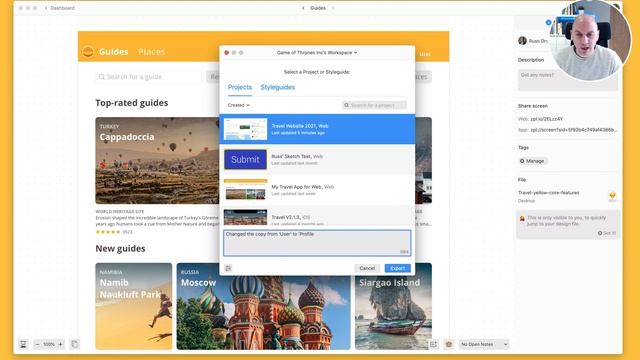This screenshot has width=640, height=360.
Task: Select Travel Website 2021 project row
Action: pyautogui.click(x=317, y=129)
